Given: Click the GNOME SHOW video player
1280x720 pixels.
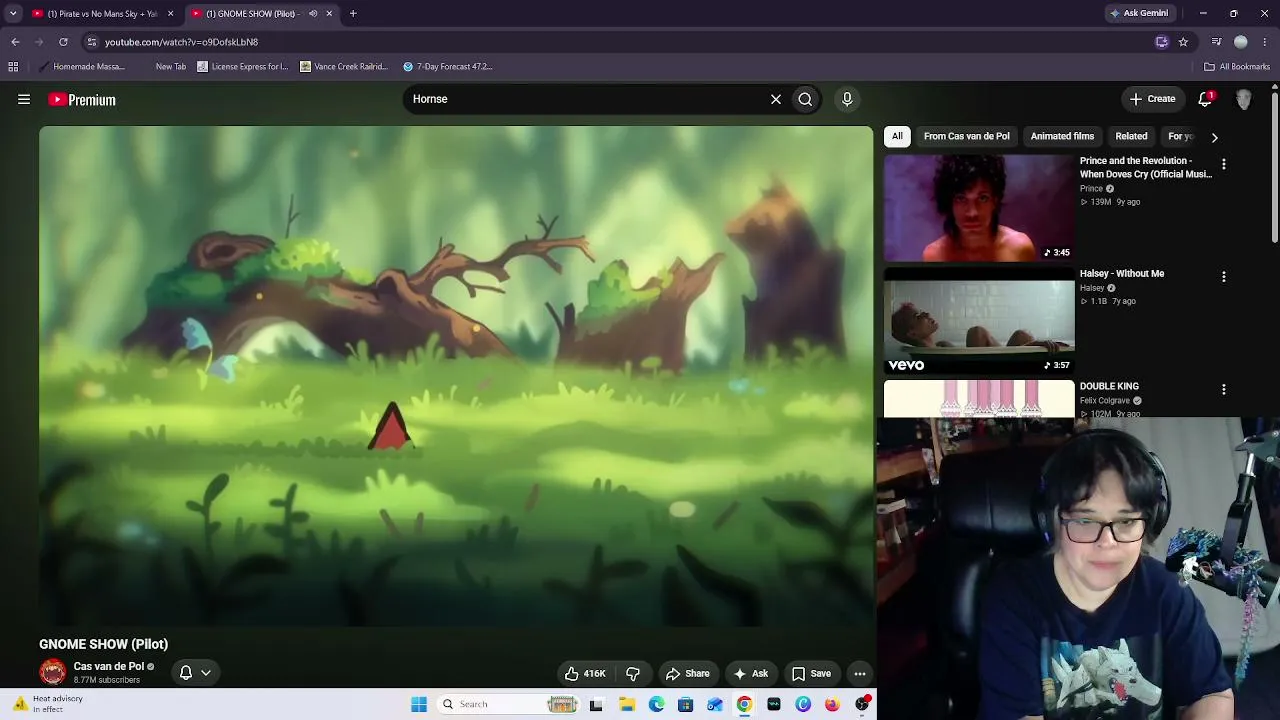Looking at the screenshot, I should tap(456, 376).
